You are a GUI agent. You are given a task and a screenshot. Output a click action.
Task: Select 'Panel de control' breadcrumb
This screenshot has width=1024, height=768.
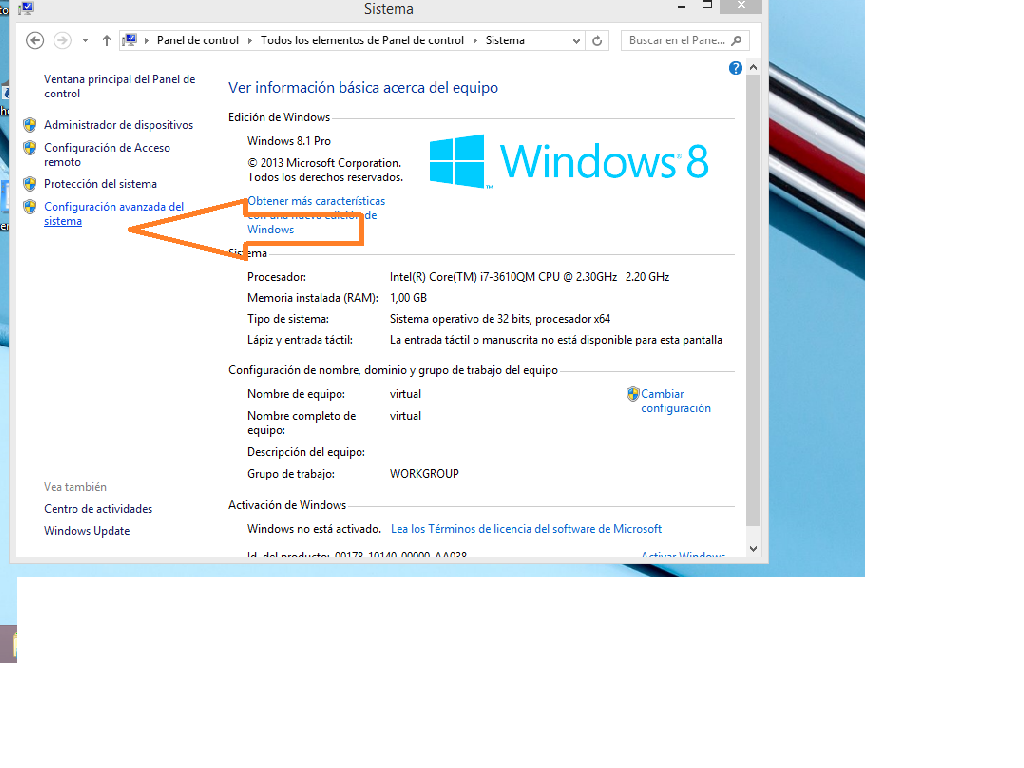(198, 40)
